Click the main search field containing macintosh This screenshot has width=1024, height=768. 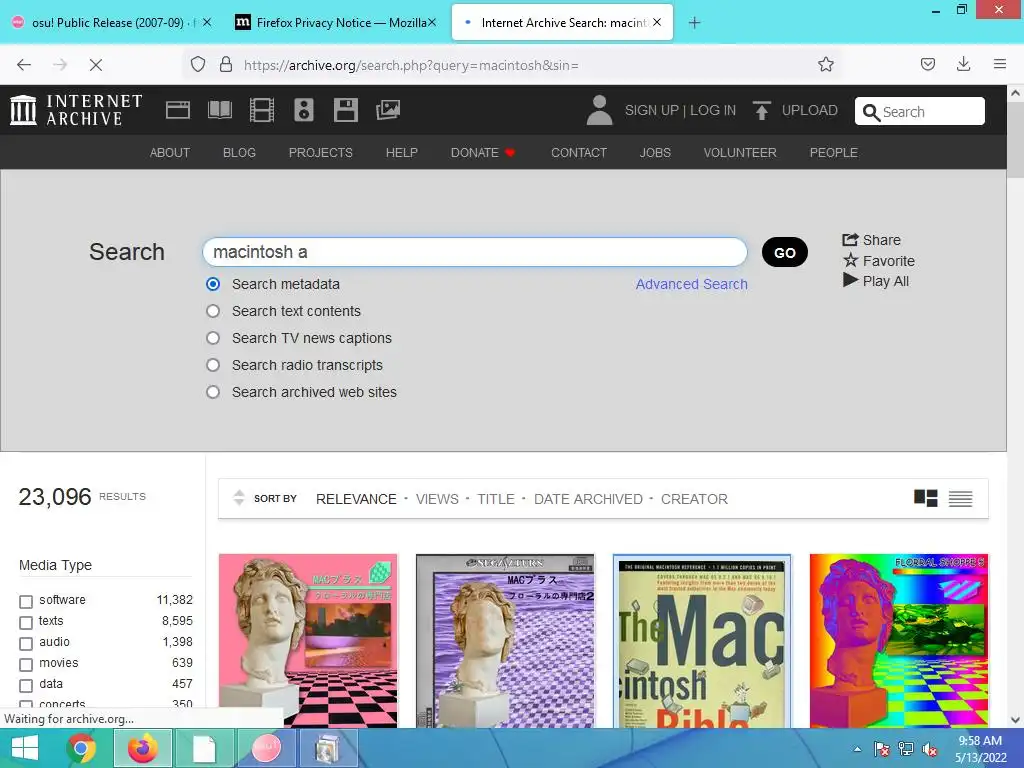475,252
